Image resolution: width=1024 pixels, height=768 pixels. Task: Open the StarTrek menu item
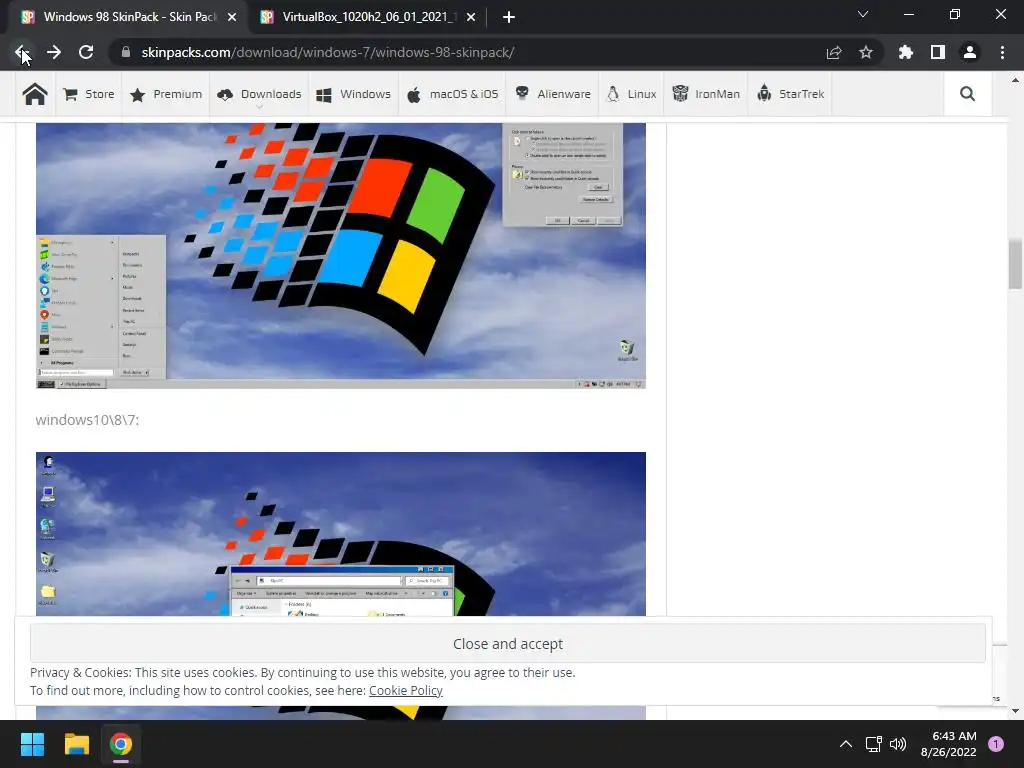(x=790, y=94)
